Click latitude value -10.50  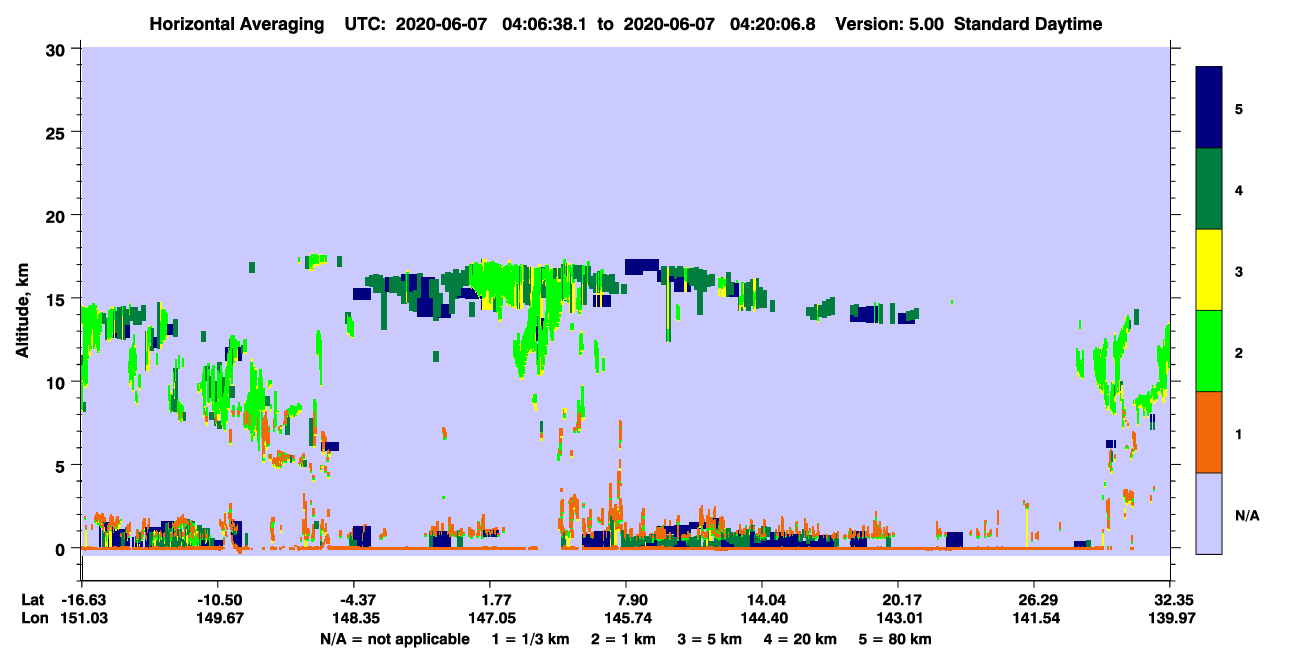tap(218, 600)
